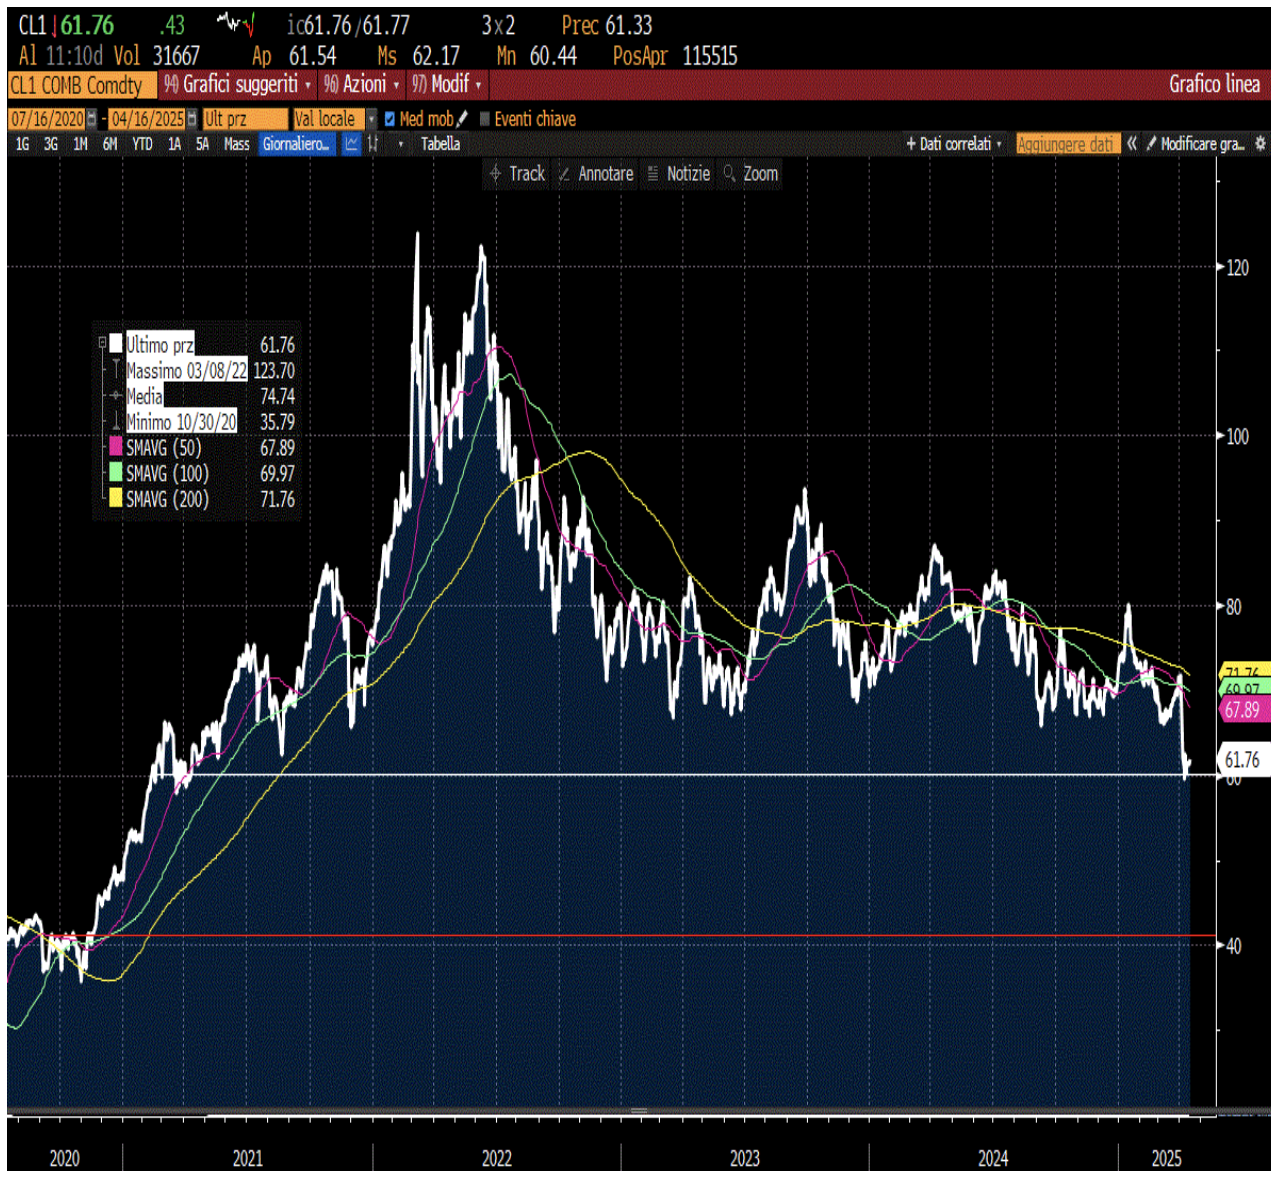
Task: Activate the Track crosshair tool
Action: pos(517,174)
